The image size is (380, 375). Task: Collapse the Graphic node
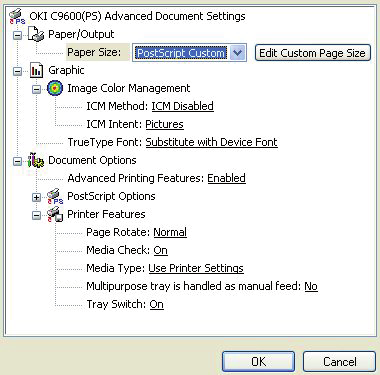(17, 71)
